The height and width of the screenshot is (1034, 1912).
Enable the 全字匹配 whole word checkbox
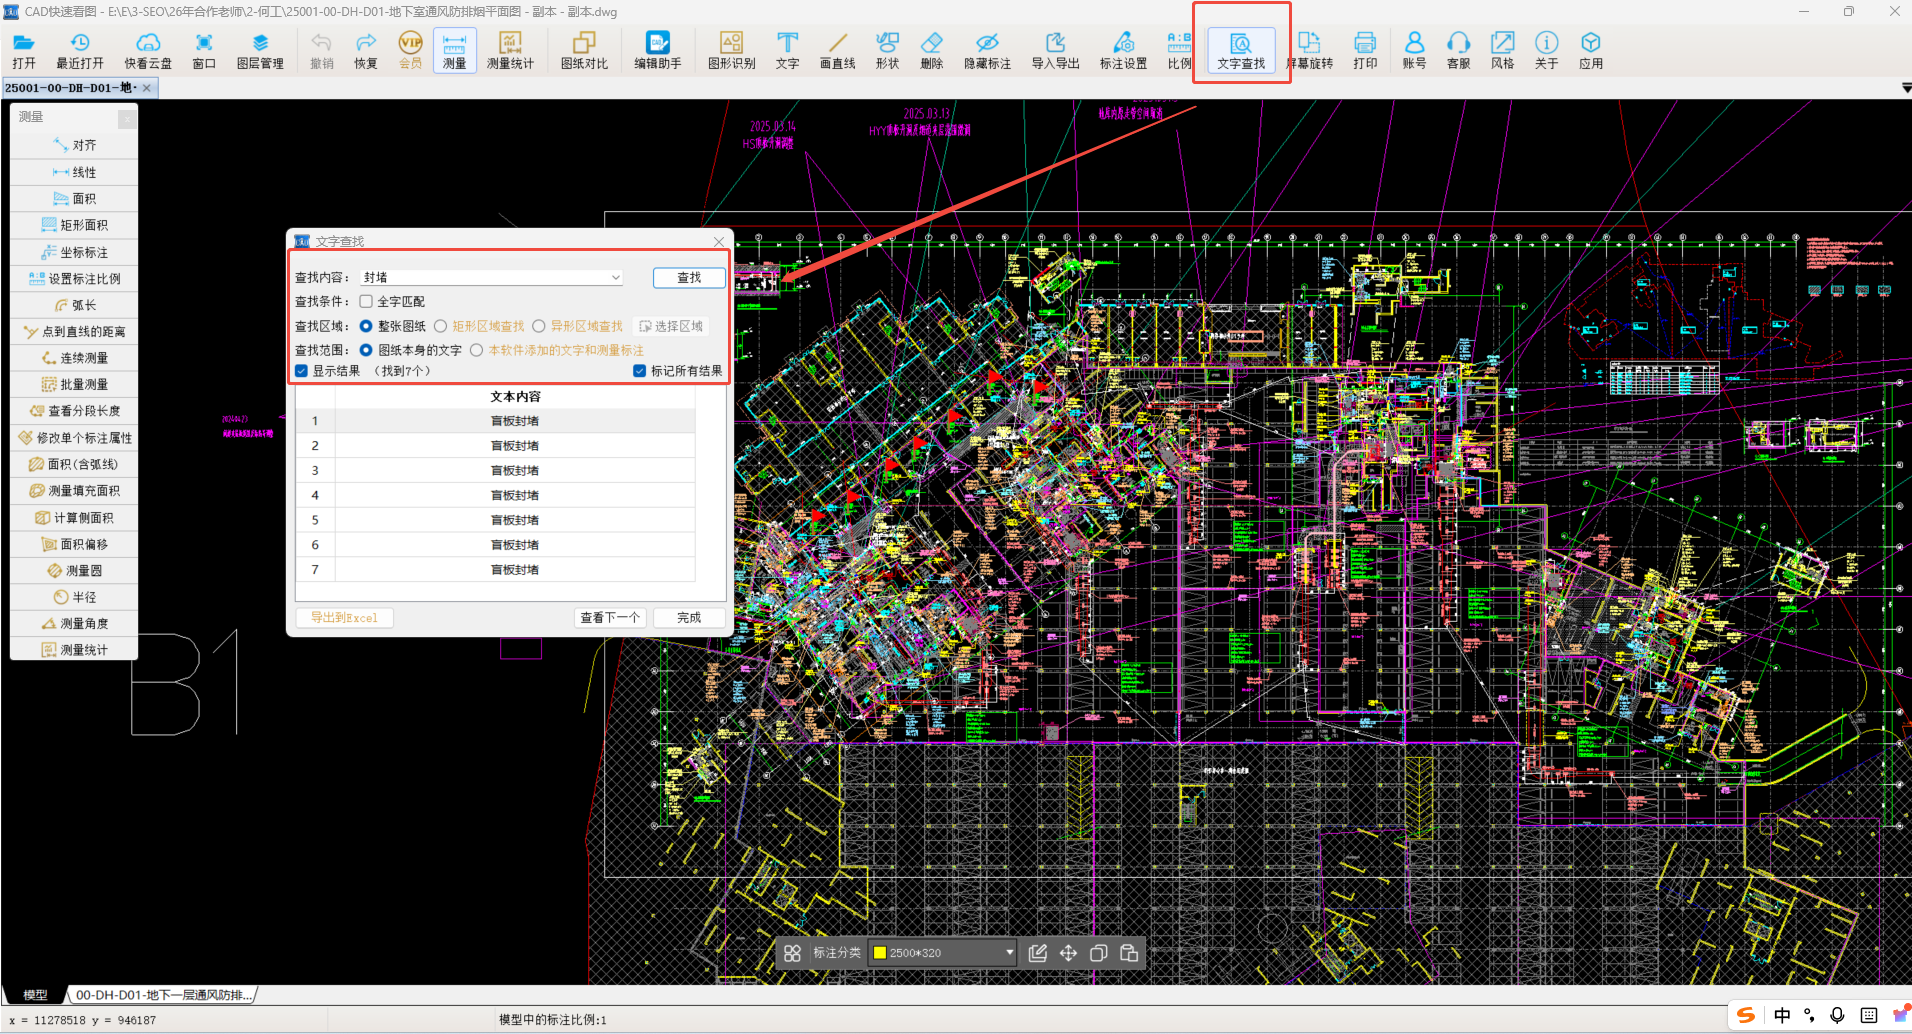pyautogui.click(x=367, y=301)
